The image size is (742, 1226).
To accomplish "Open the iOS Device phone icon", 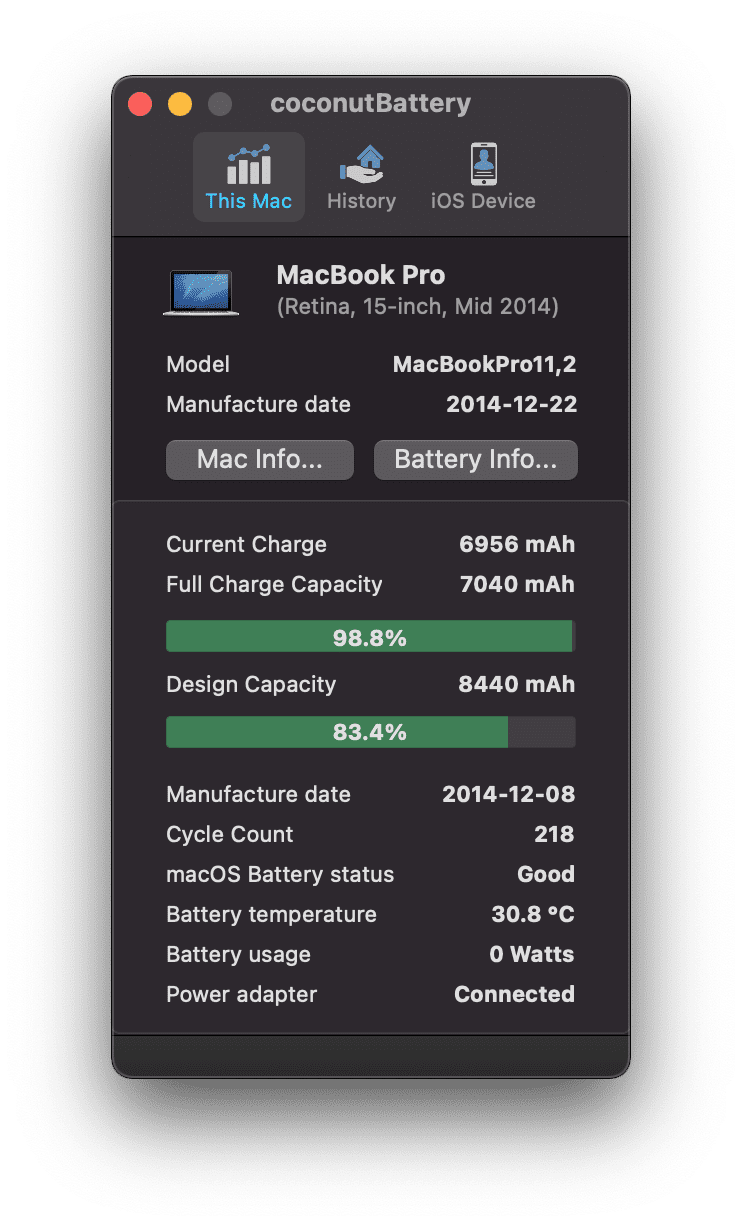I will pyautogui.click(x=484, y=164).
